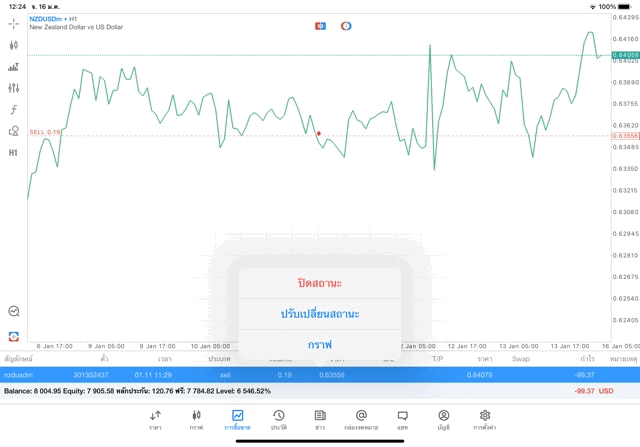The height and width of the screenshot is (447, 640).
Task: Open the function f indicator icon
Action: coord(13,109)
